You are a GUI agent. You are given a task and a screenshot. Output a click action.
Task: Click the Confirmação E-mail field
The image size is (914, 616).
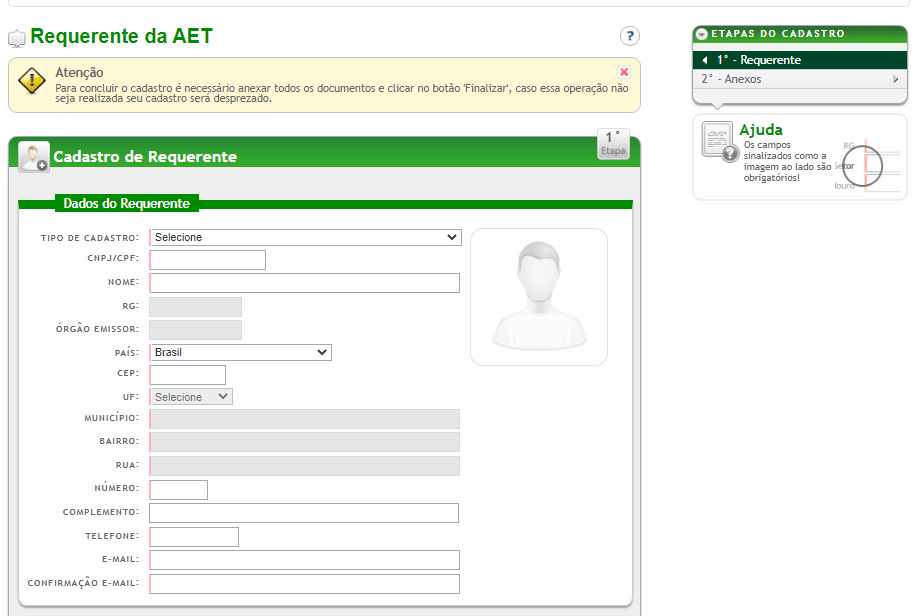(304, 584)
